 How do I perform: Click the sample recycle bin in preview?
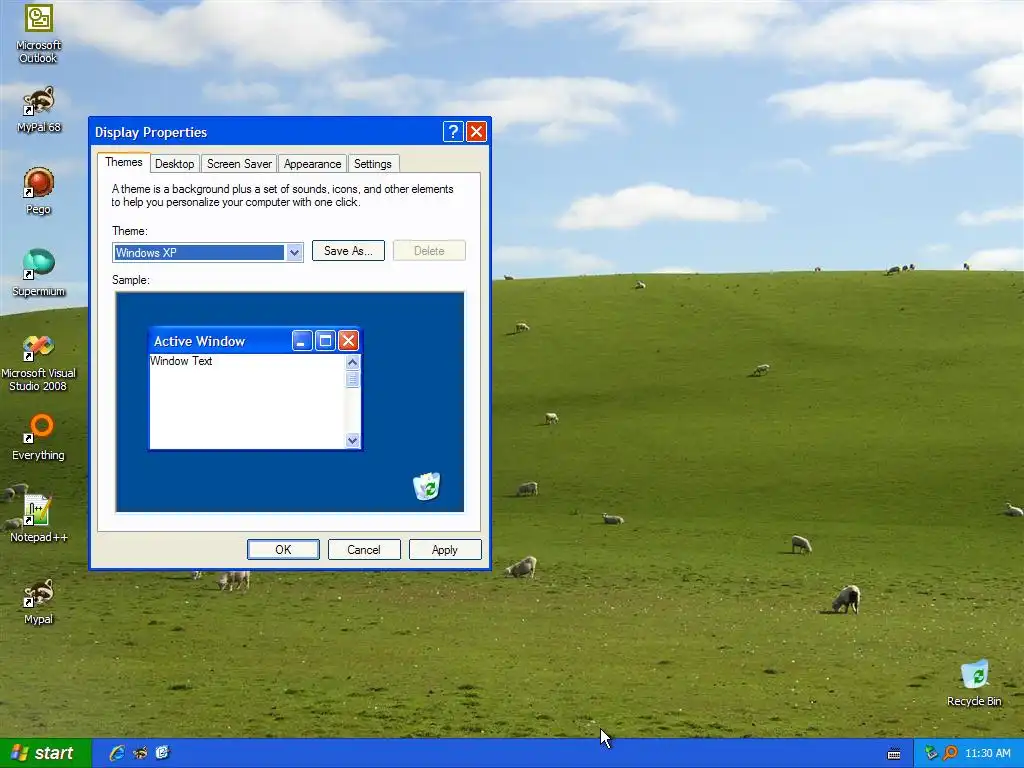tap(426, 487)
